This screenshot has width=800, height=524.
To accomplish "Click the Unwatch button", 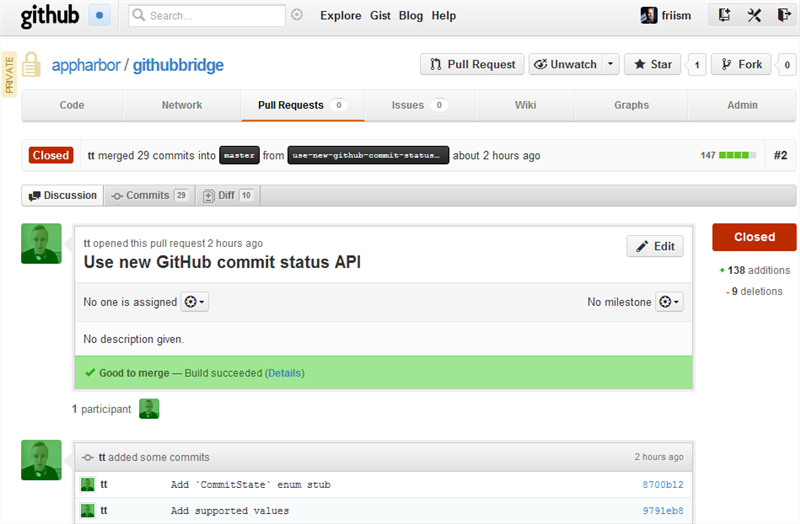I will [565, 64].
